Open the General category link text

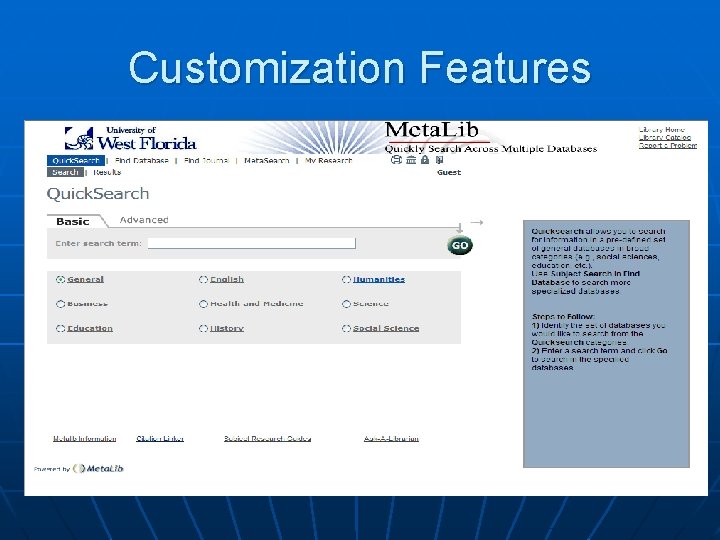coord(85,279)
